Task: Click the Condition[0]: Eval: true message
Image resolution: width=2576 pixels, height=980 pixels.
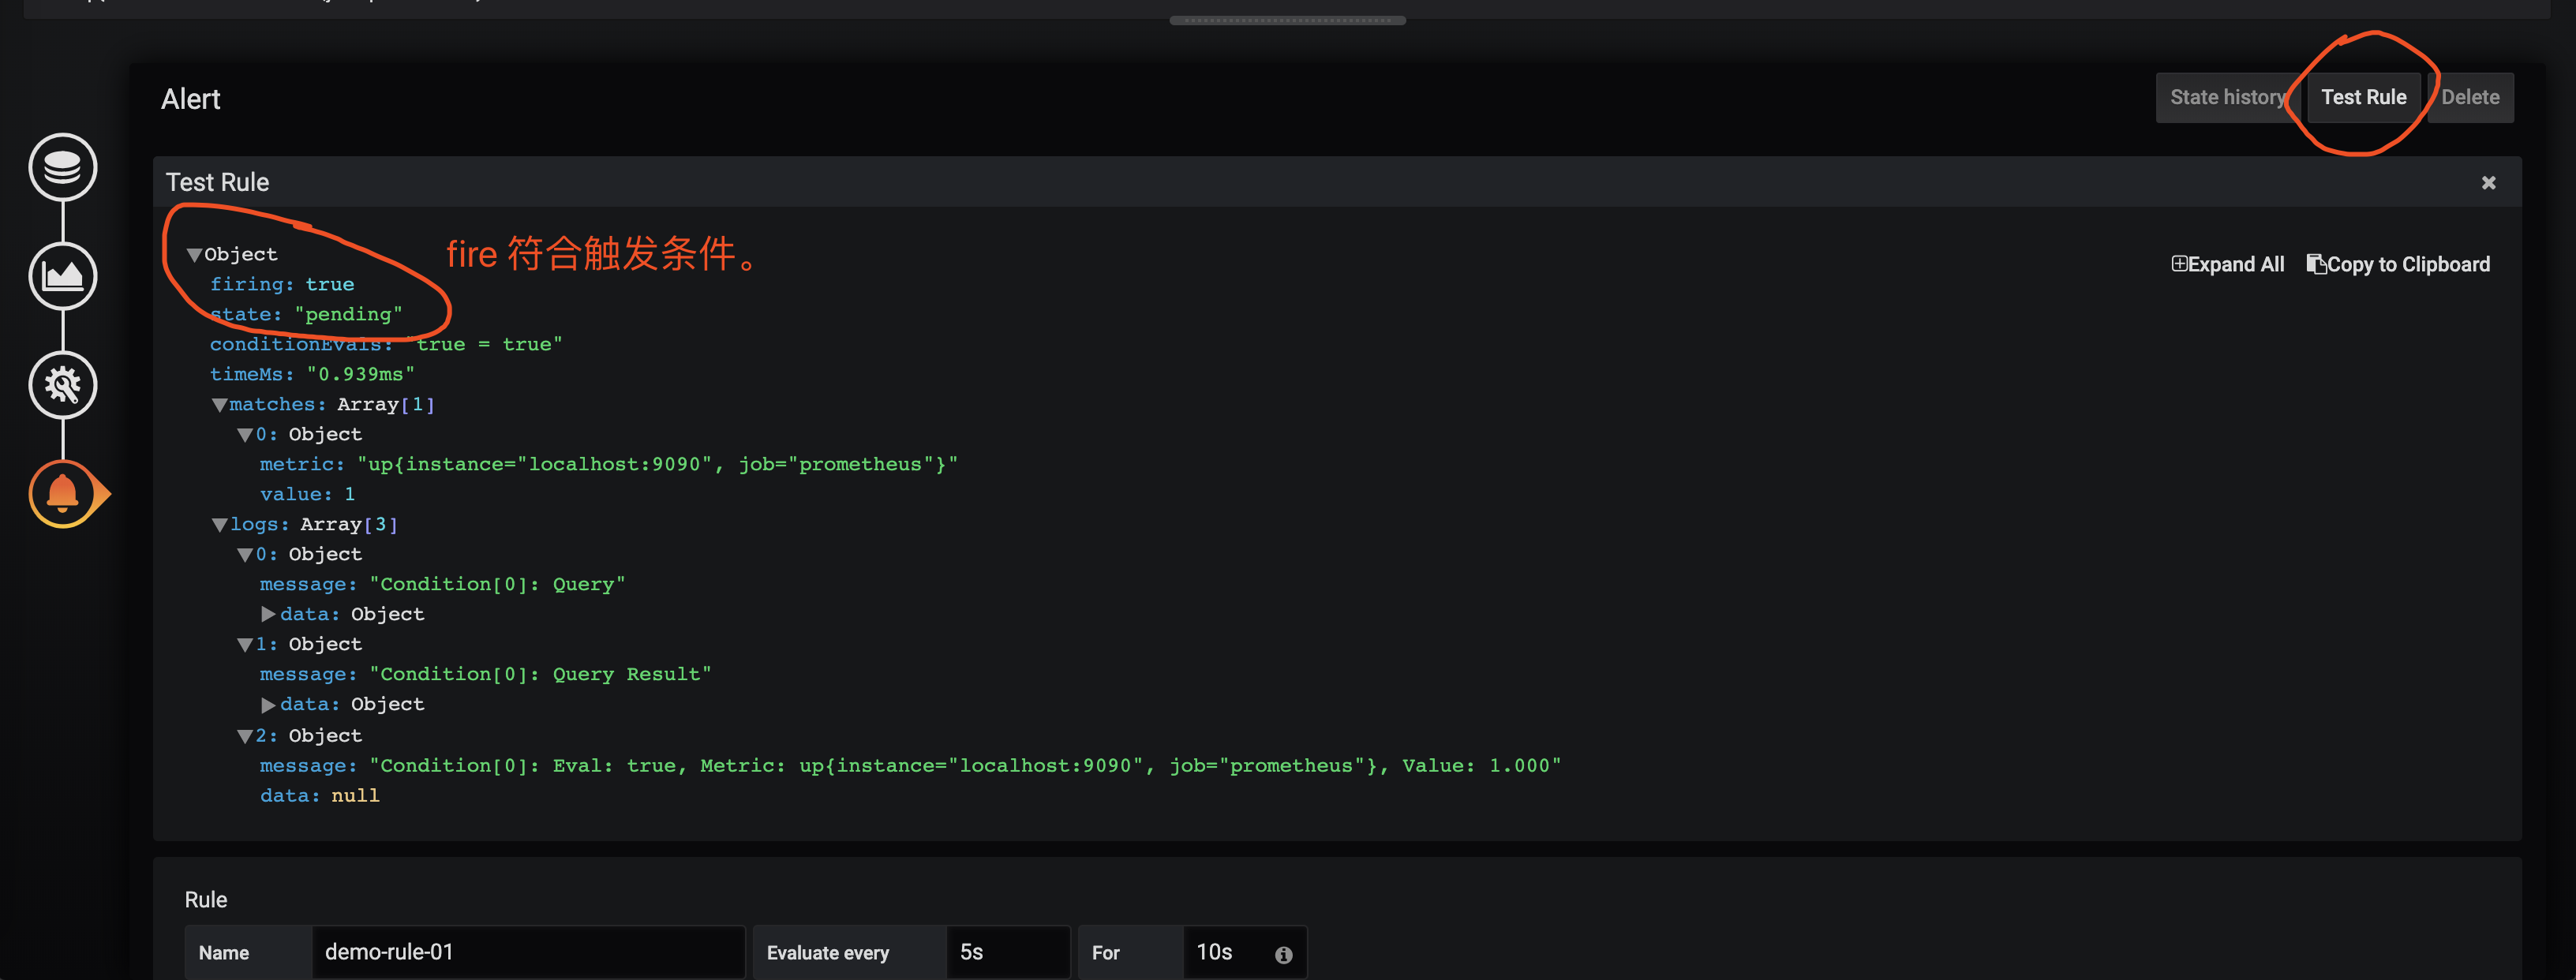Action: (x=966, y=766)
